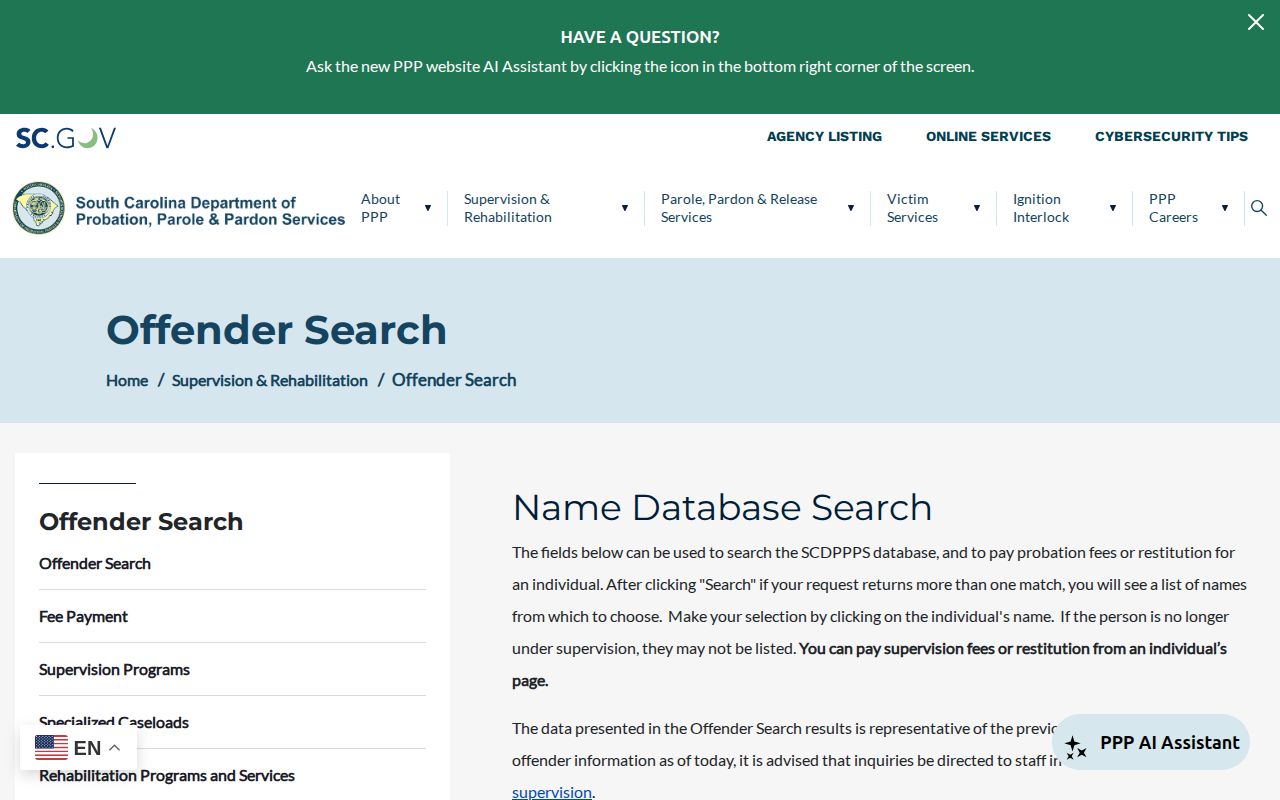This screenshot has height=800, width=1280.
Task: Open the PPP AI Assistant sparkle button
Action: [x=1151, y=742]
